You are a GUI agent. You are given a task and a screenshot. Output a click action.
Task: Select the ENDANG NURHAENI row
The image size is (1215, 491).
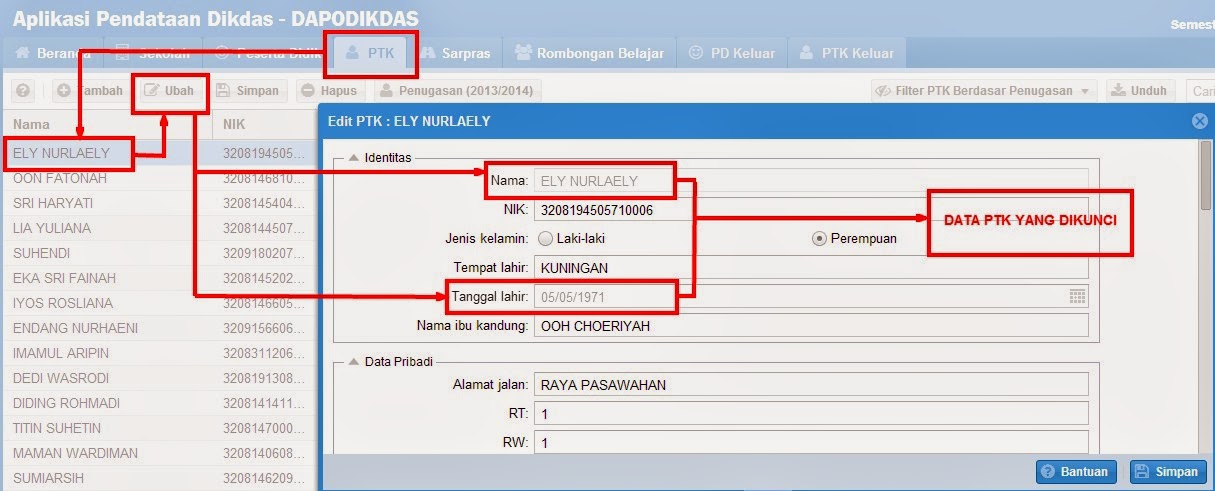pos(159,328)
